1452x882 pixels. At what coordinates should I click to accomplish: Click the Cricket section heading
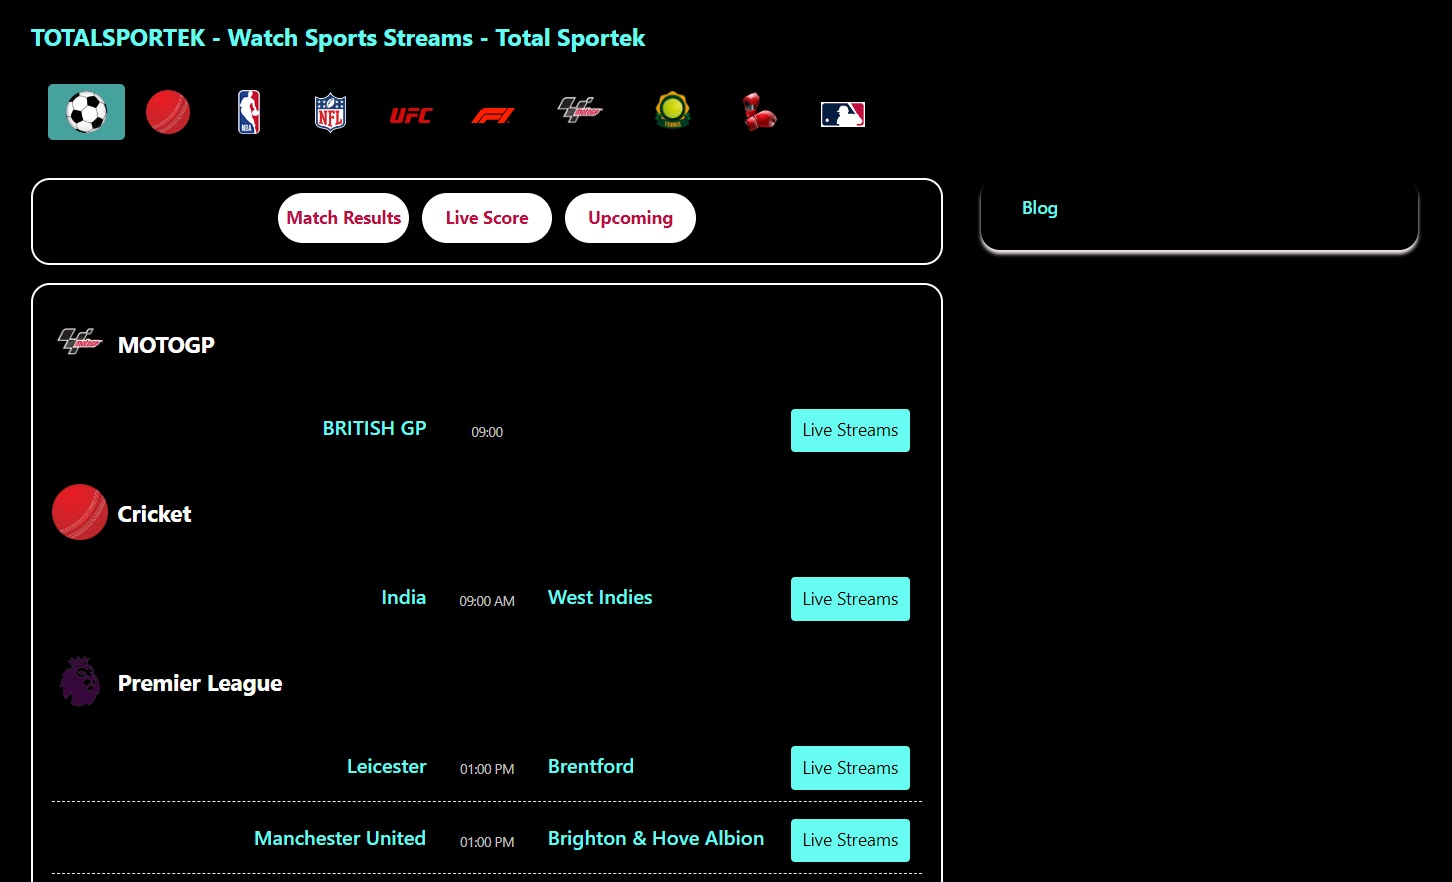pos(154,514)
